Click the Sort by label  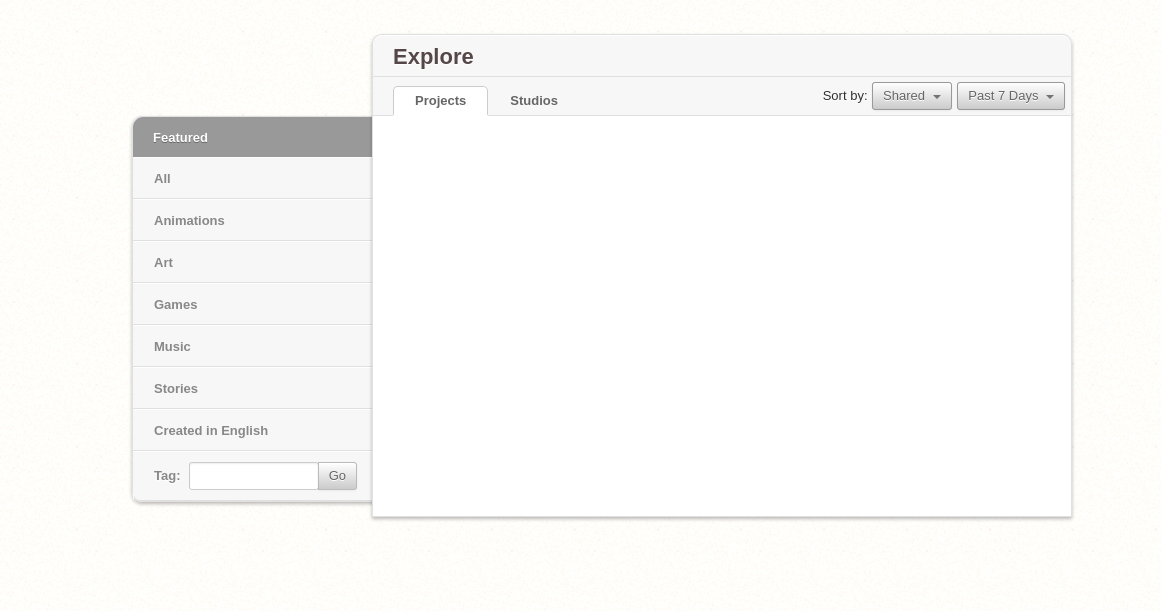(x=844, y=95)
